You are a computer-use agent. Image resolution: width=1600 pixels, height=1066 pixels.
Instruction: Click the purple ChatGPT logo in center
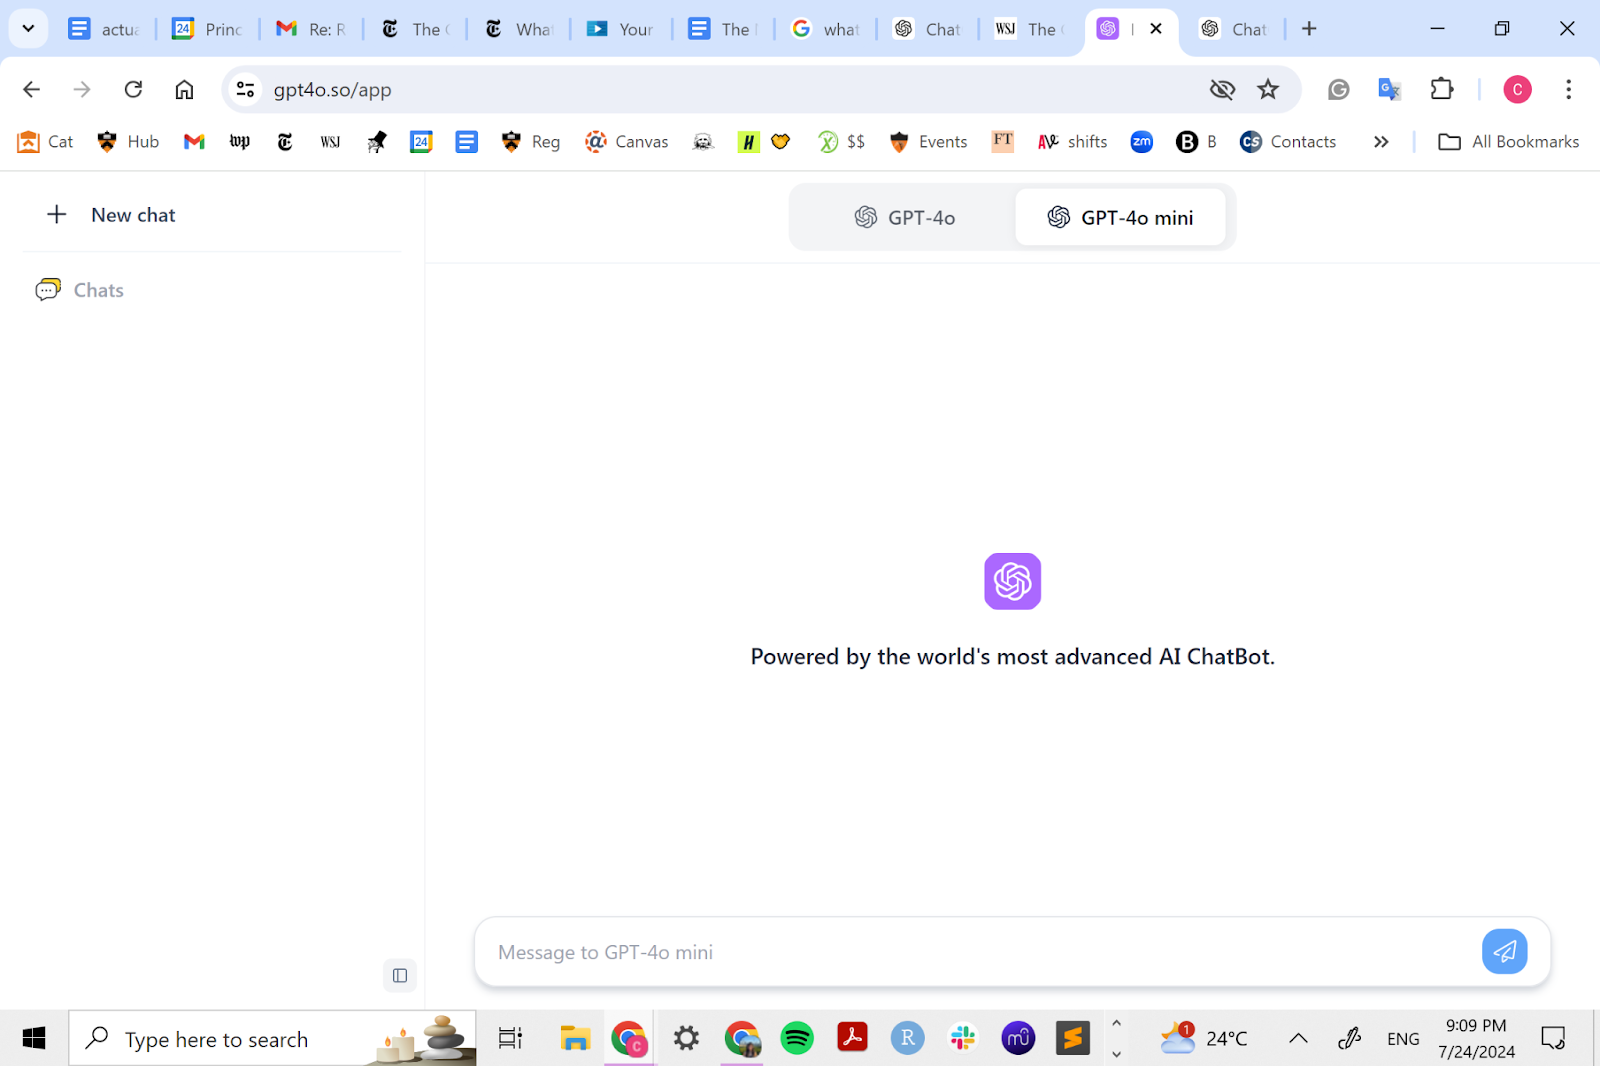[1012, 581]
